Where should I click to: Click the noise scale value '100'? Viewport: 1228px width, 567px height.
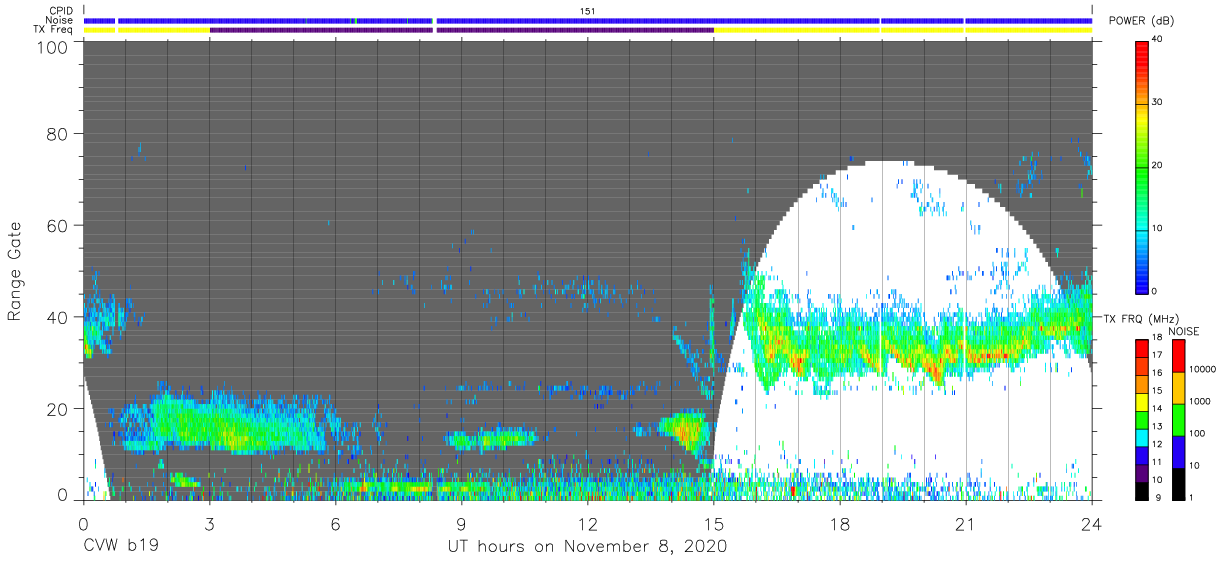pos(1197,433)
